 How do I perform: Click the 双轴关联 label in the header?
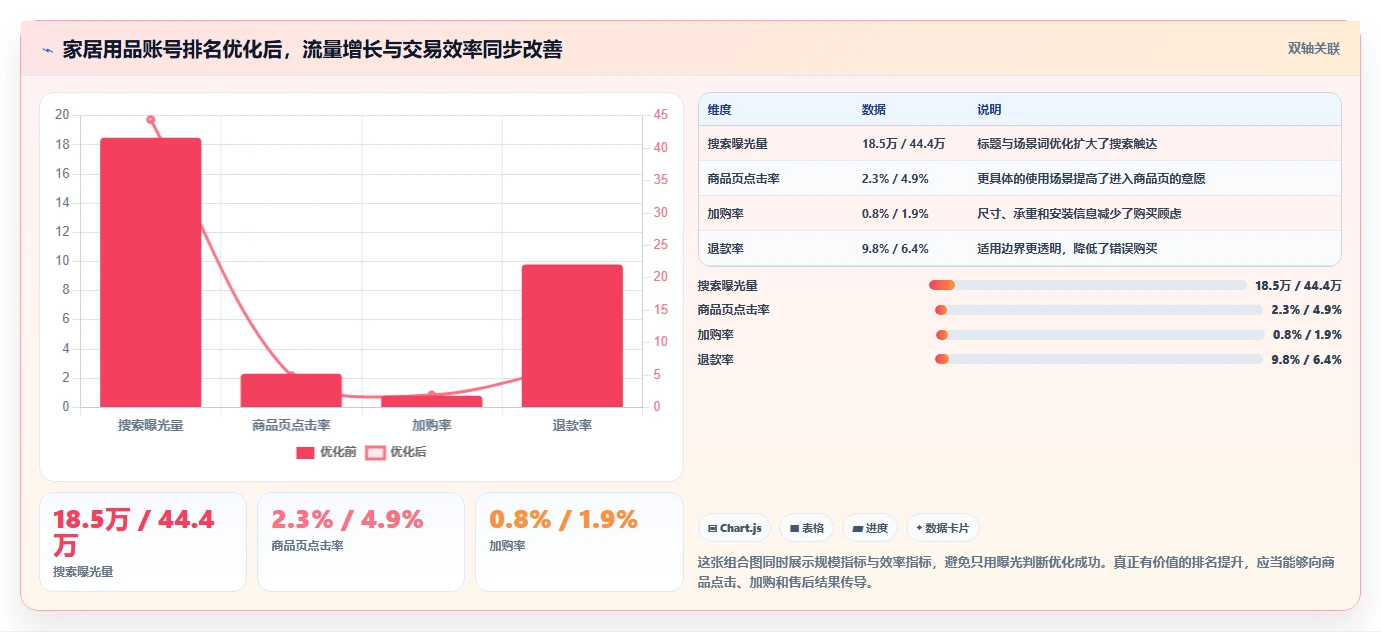tap(1313, 48)
